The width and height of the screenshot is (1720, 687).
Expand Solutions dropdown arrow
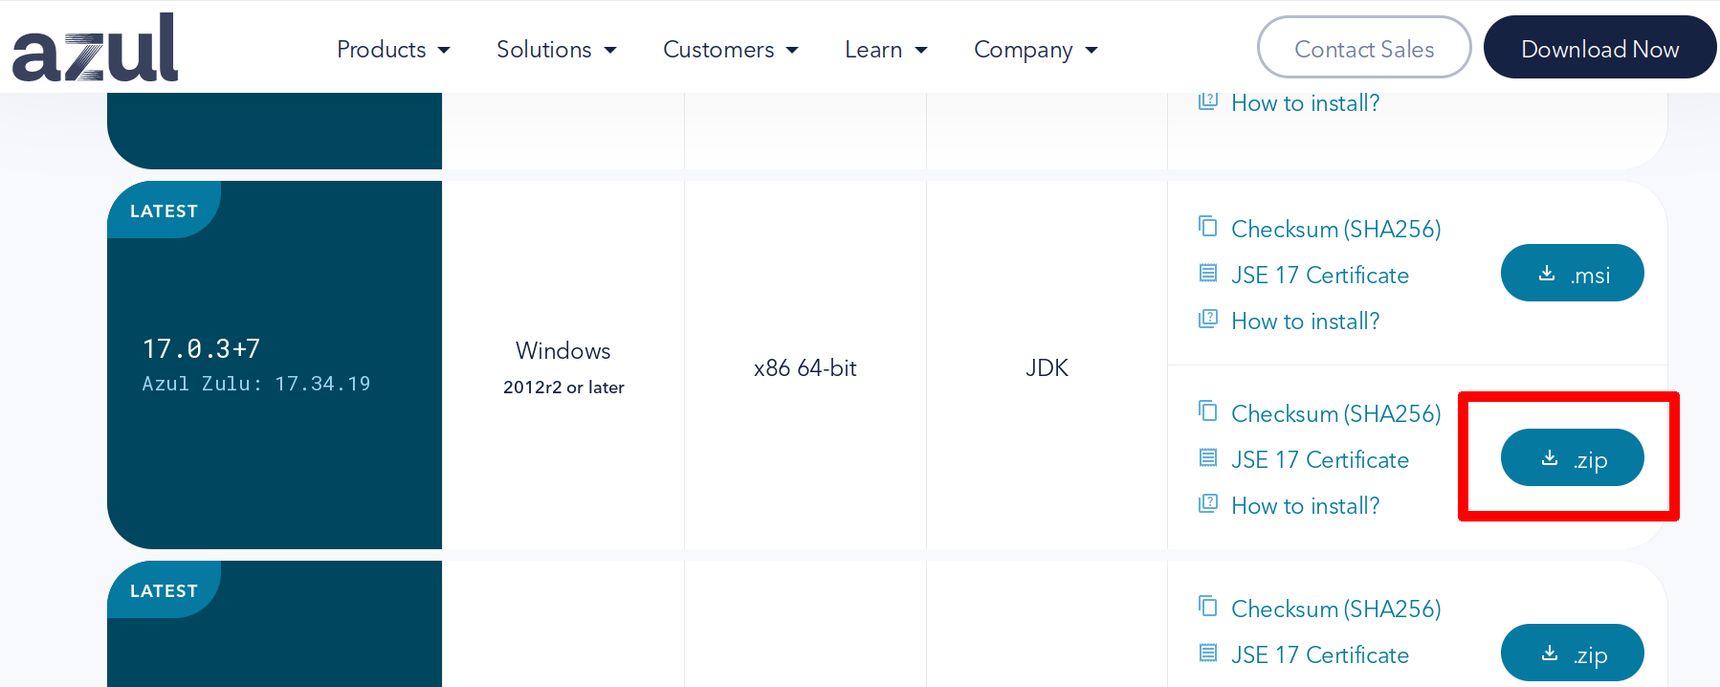(x=610, y=50)
